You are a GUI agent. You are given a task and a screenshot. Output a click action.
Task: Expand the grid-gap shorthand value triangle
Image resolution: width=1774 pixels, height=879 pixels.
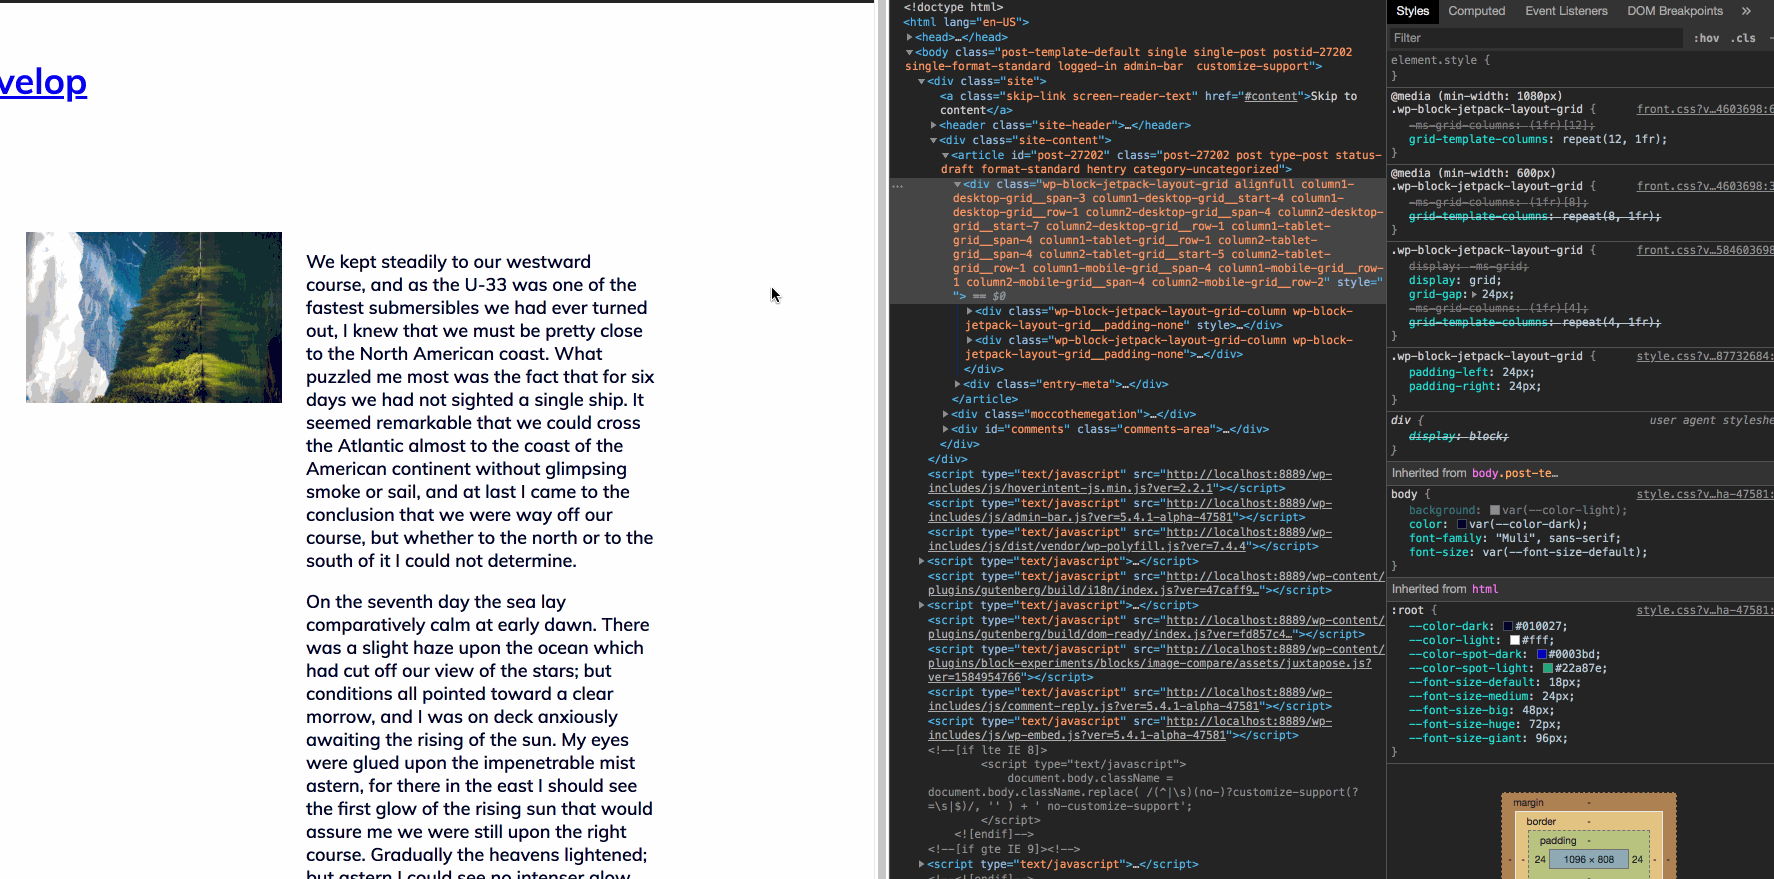click(x=1474, y=294)
